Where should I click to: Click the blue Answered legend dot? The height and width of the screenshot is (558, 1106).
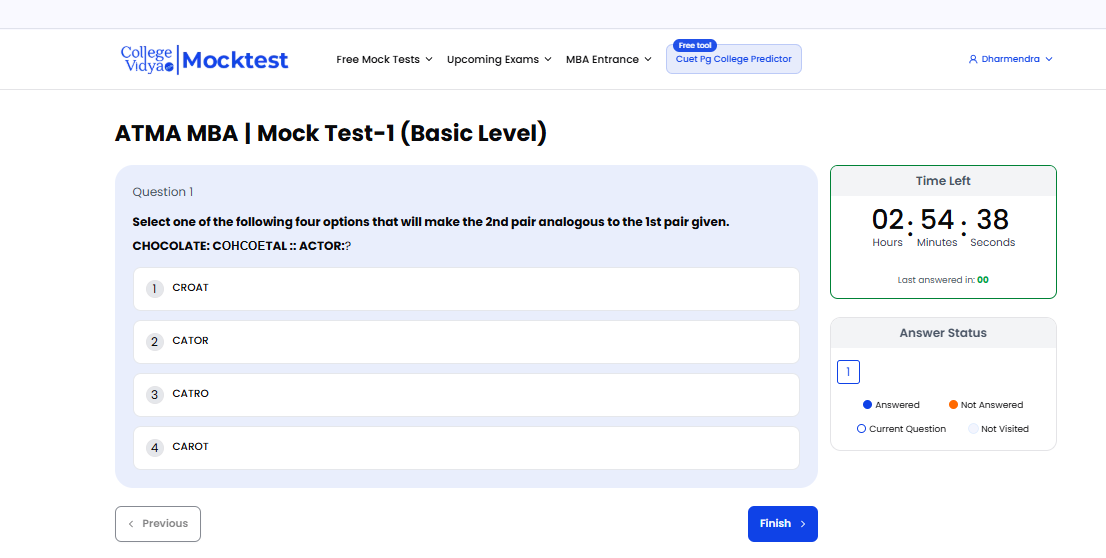click(867, 405)
